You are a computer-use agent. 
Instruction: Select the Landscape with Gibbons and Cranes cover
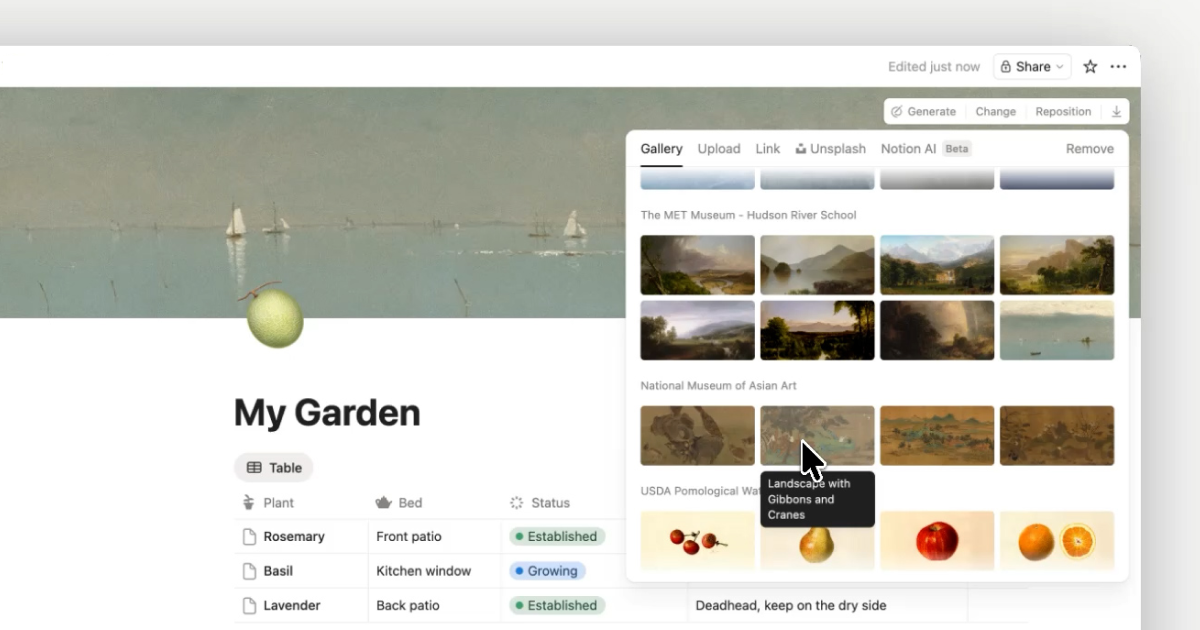pos(817,435)
